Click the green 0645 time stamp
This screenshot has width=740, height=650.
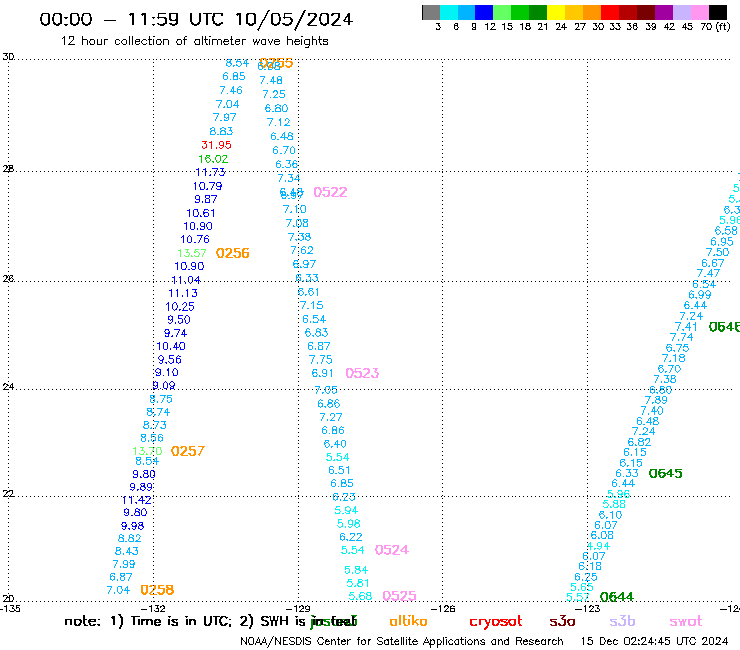665,473
